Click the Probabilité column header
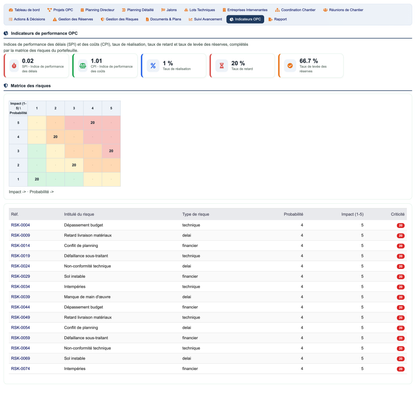Viewport: 416px width, 398px height. click(293, 214)
